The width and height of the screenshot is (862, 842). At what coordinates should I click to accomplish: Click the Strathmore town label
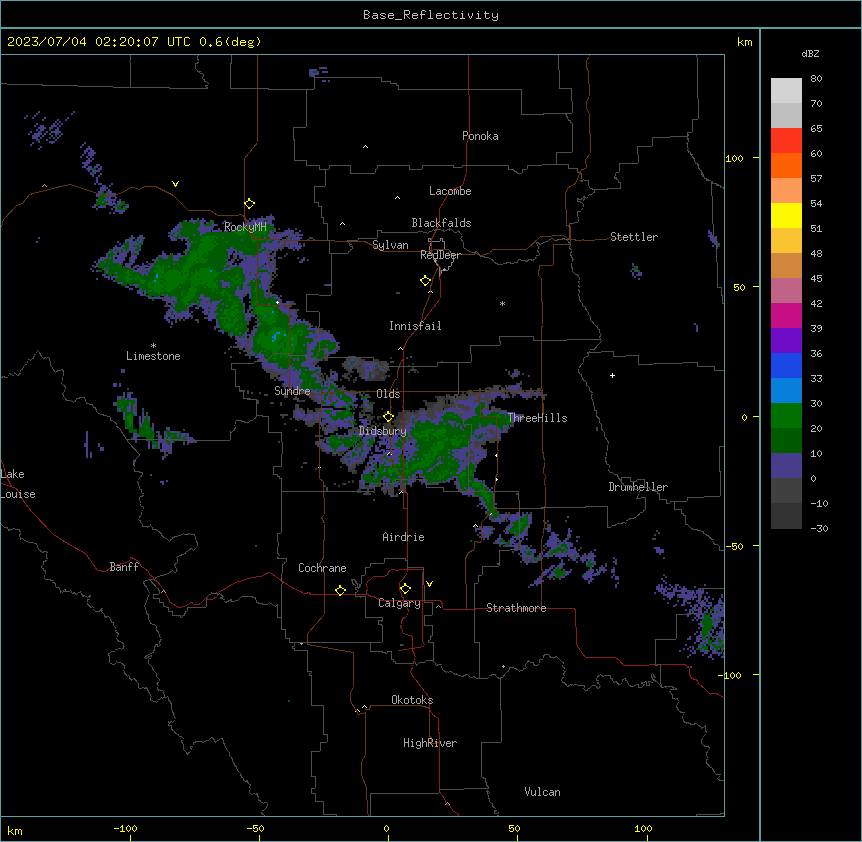tap(516, 608)
